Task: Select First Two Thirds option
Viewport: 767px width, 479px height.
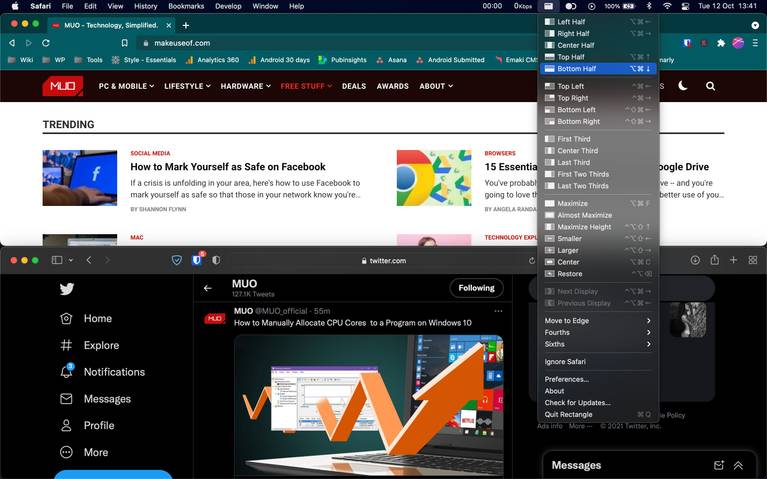Action: click(x=598, y=174)
